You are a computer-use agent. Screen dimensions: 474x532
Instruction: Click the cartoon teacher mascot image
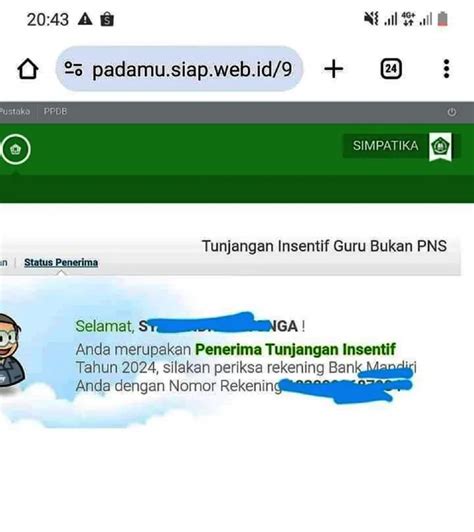pos(12,354)
